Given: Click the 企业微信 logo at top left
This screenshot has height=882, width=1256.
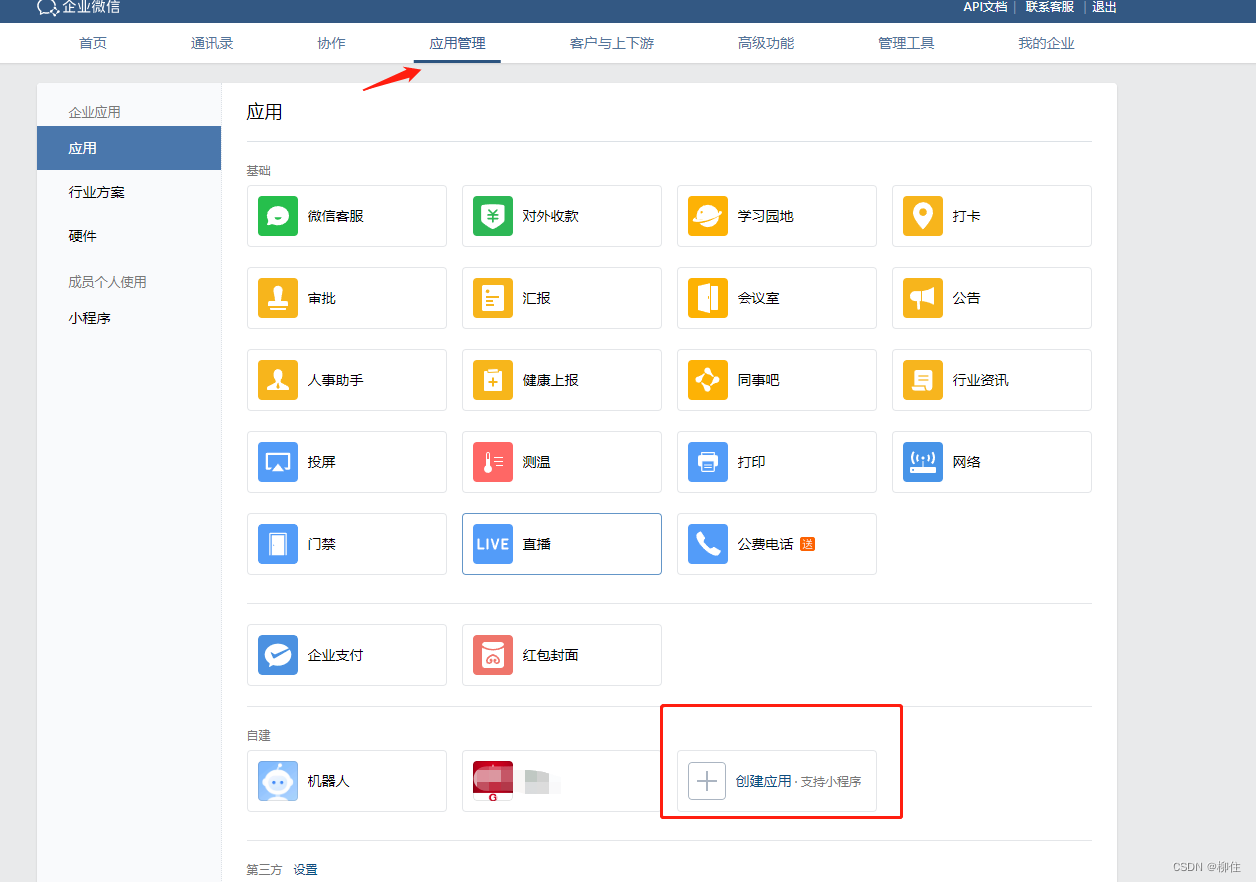Looking at the screenshot, I should pos(78,8).
